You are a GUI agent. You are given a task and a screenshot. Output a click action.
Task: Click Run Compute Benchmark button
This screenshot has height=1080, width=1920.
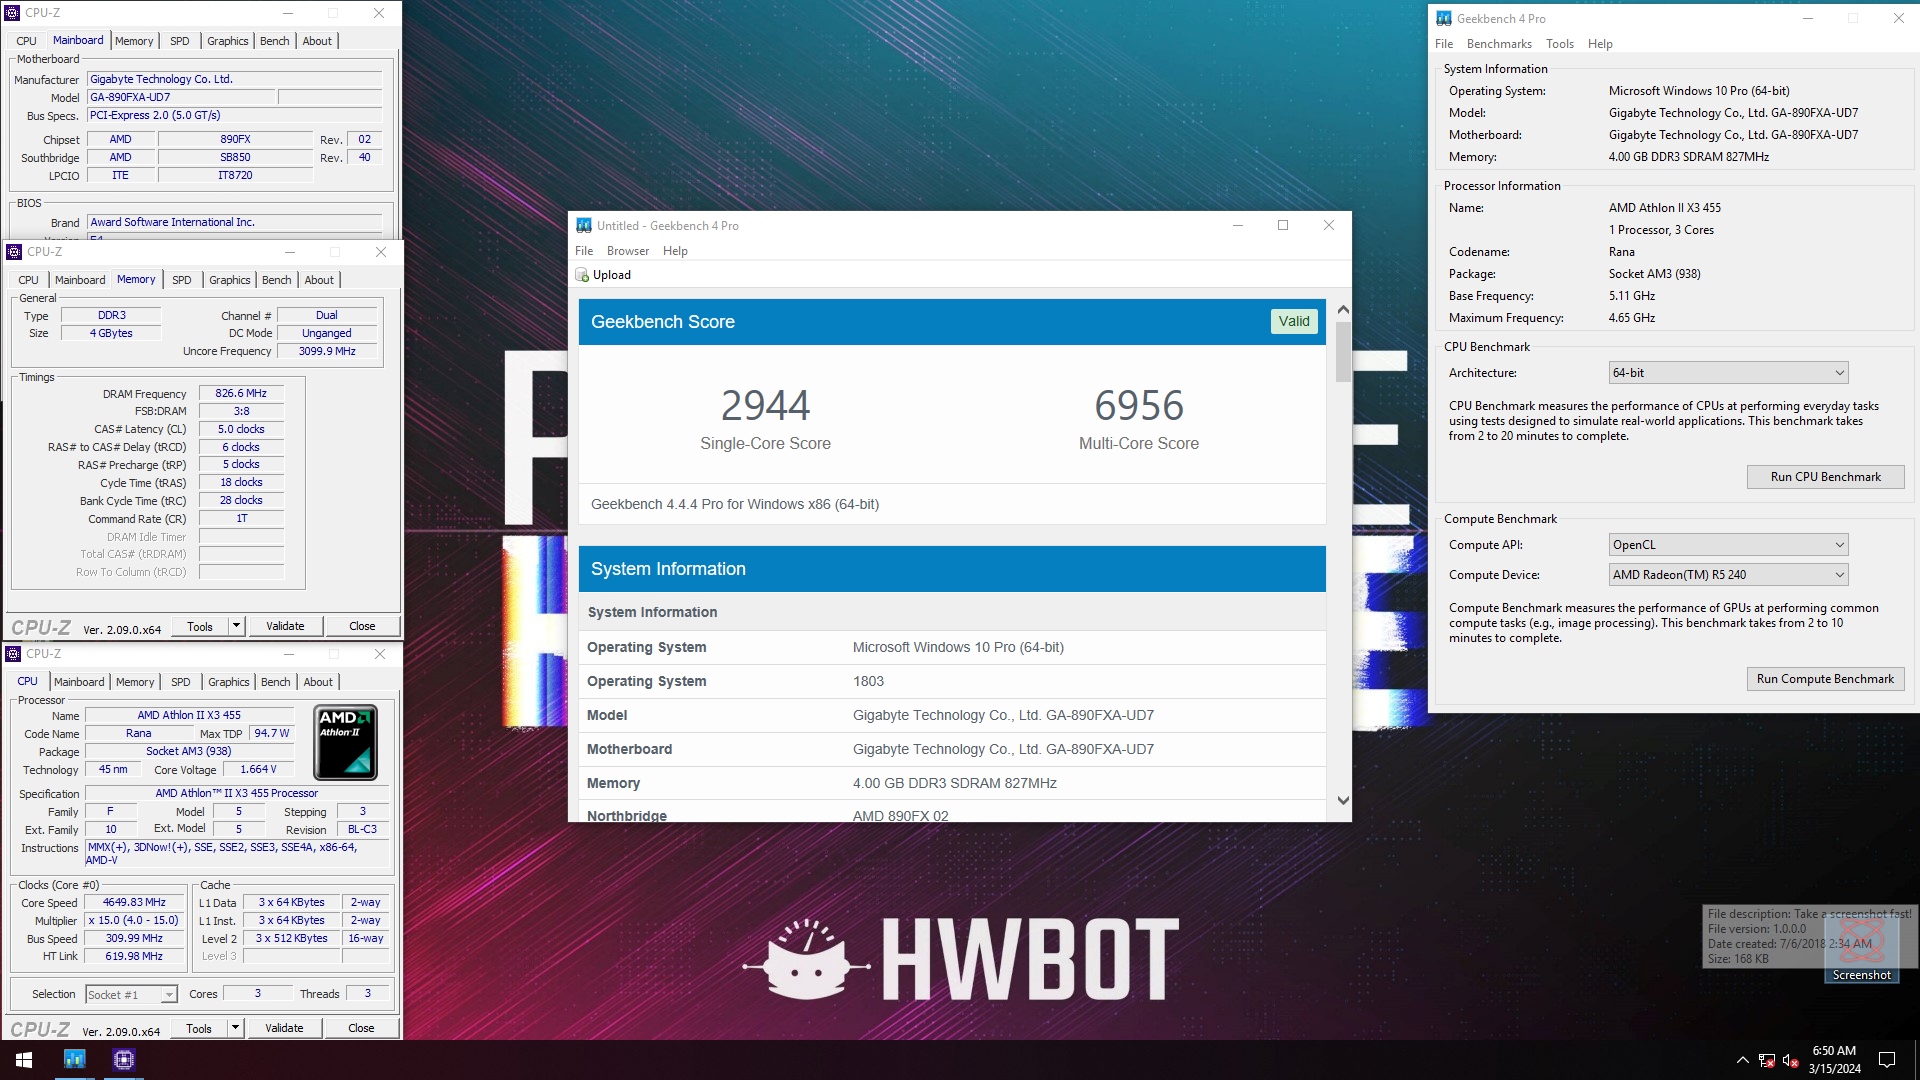coord(1826,679)
